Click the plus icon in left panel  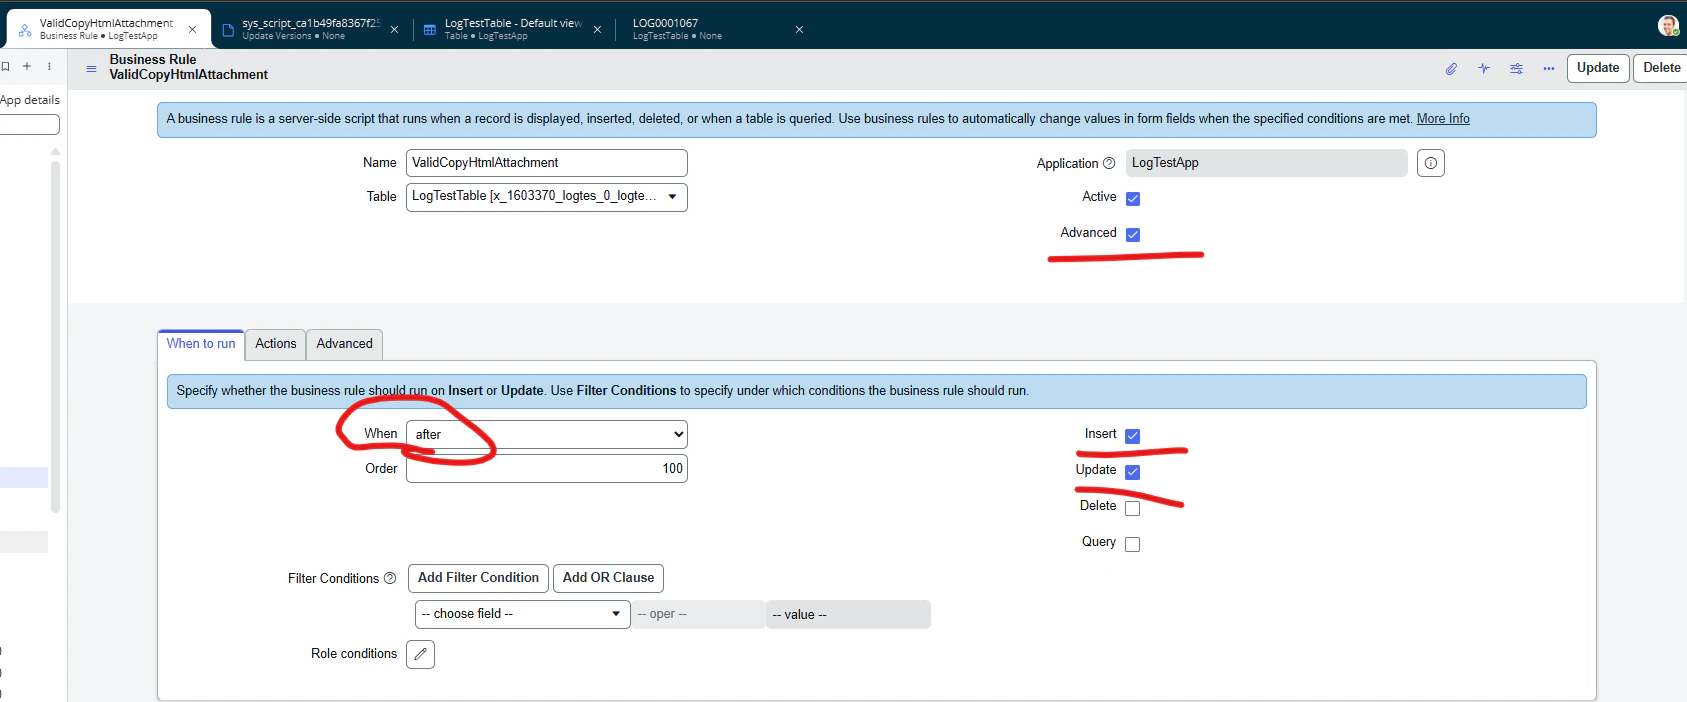pyautogui.click(x=27, y=66)
